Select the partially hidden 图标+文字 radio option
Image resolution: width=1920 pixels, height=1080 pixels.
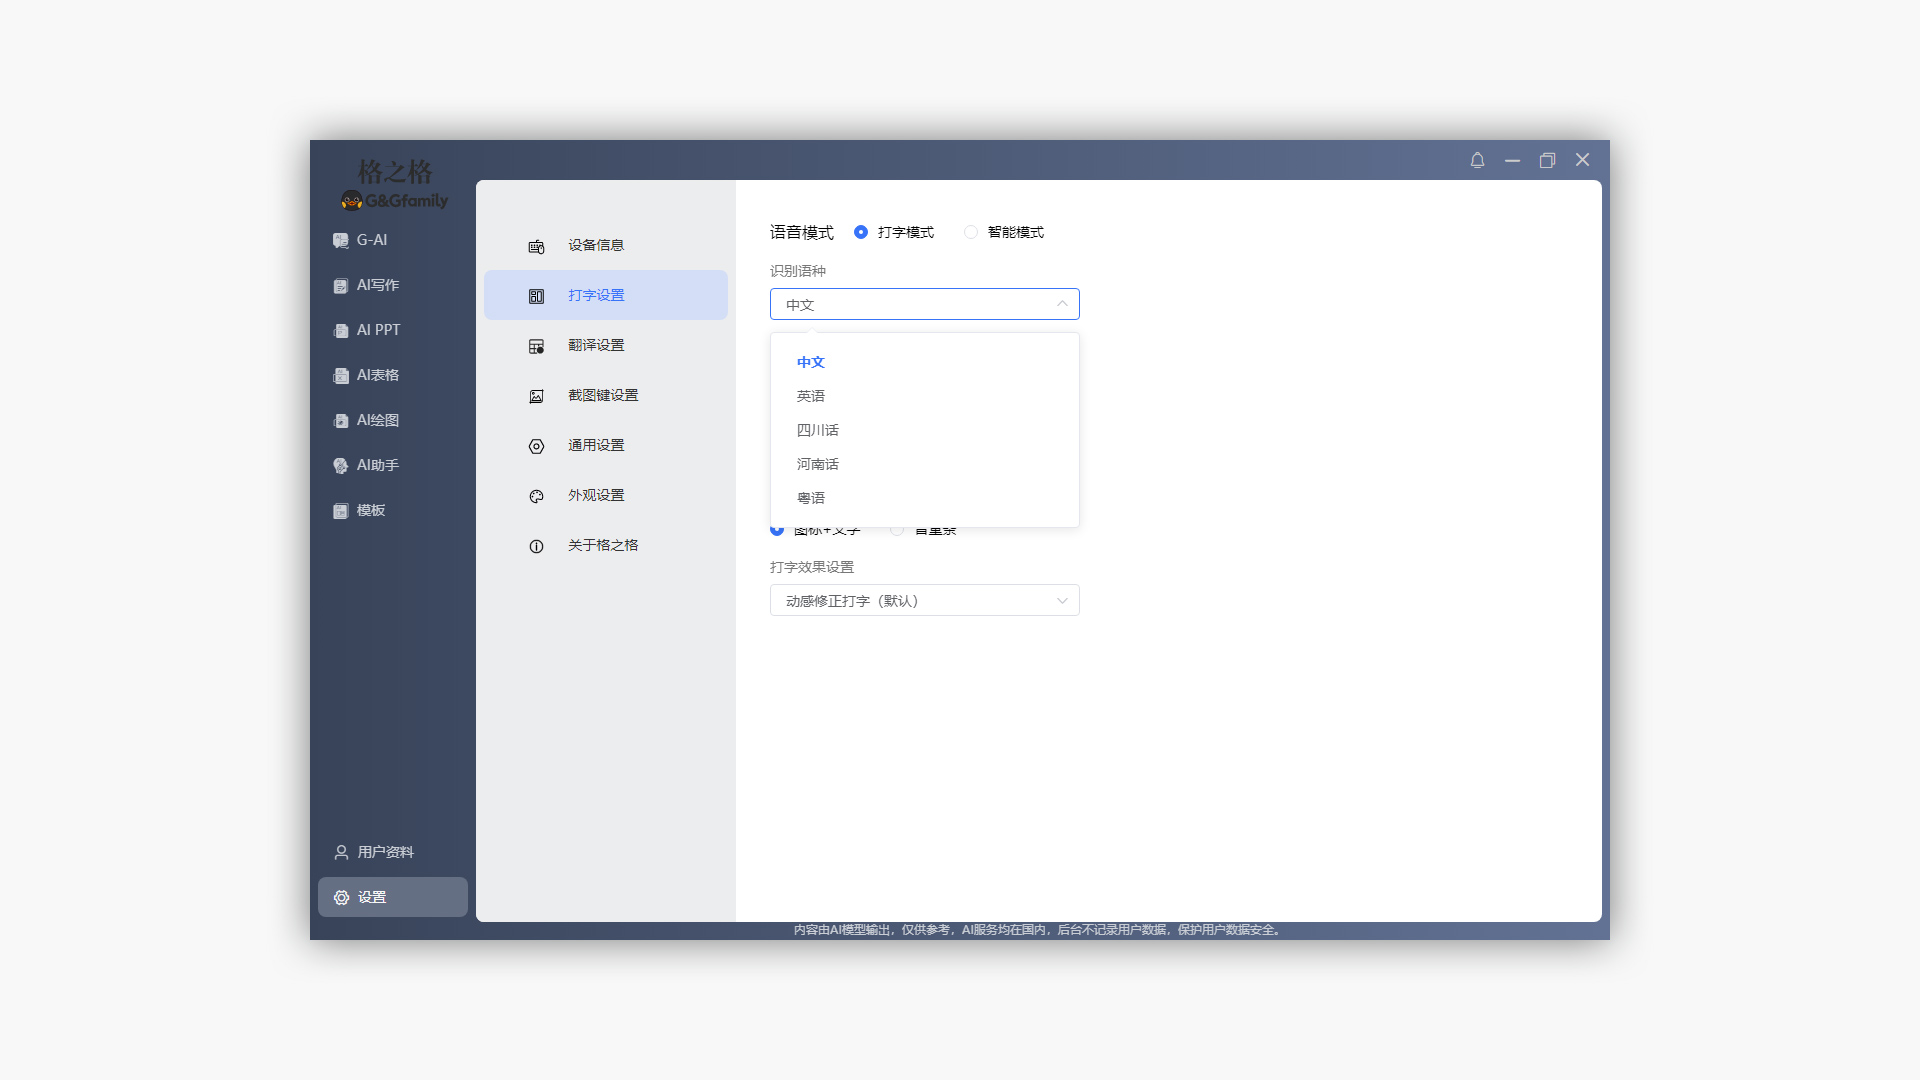(777, 530)
